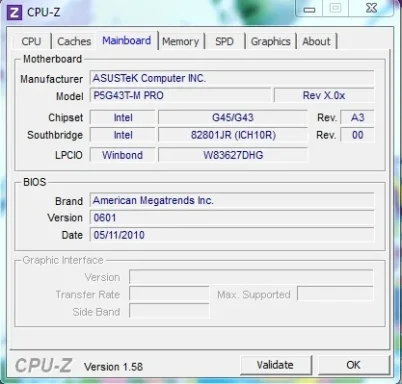Click the CPU-Z window title text

pyautogui.click(x=44, y=12)
